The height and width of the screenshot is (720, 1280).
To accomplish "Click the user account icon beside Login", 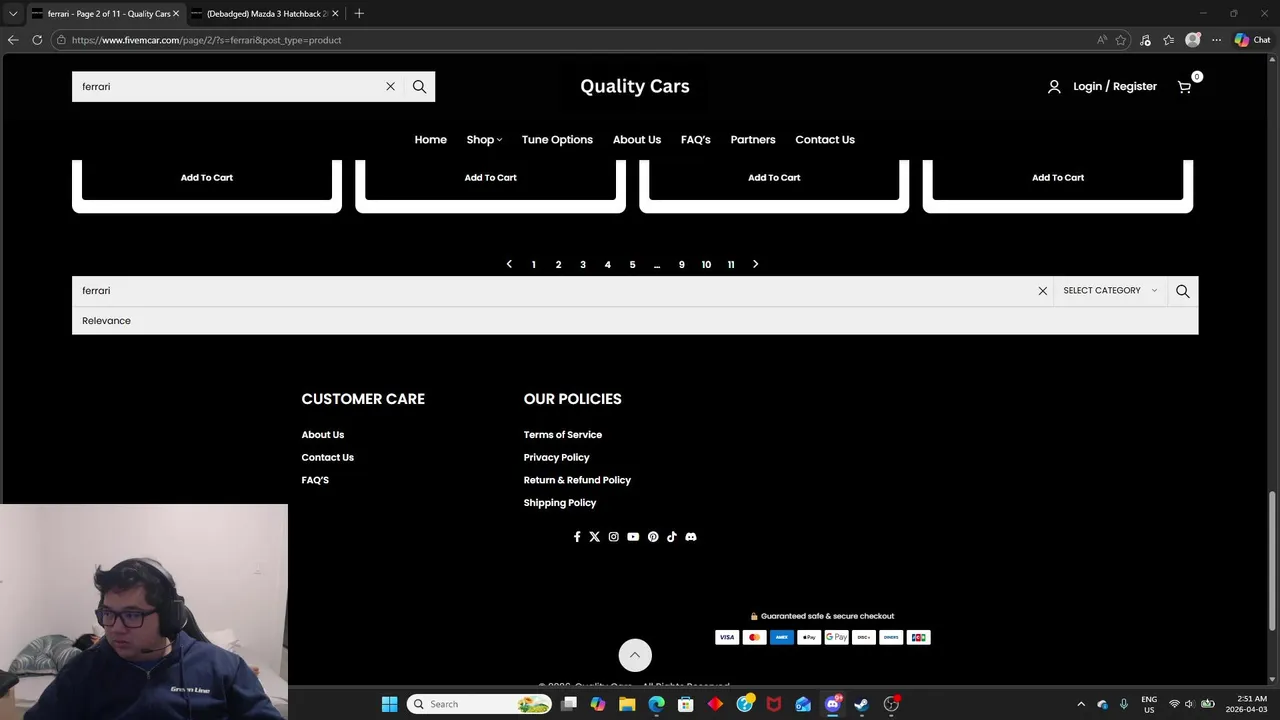I will [x=1054, y=87].
